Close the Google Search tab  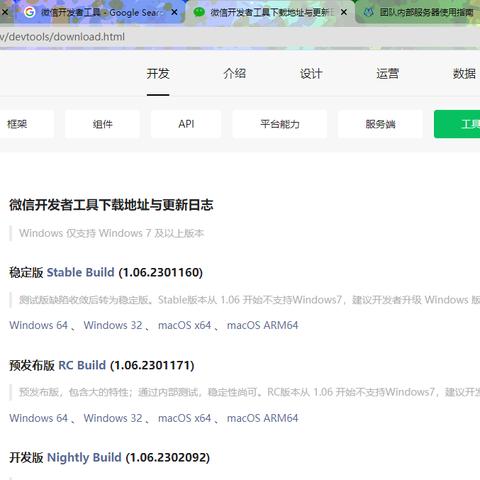pyautogui.click(x=174, y=12)
